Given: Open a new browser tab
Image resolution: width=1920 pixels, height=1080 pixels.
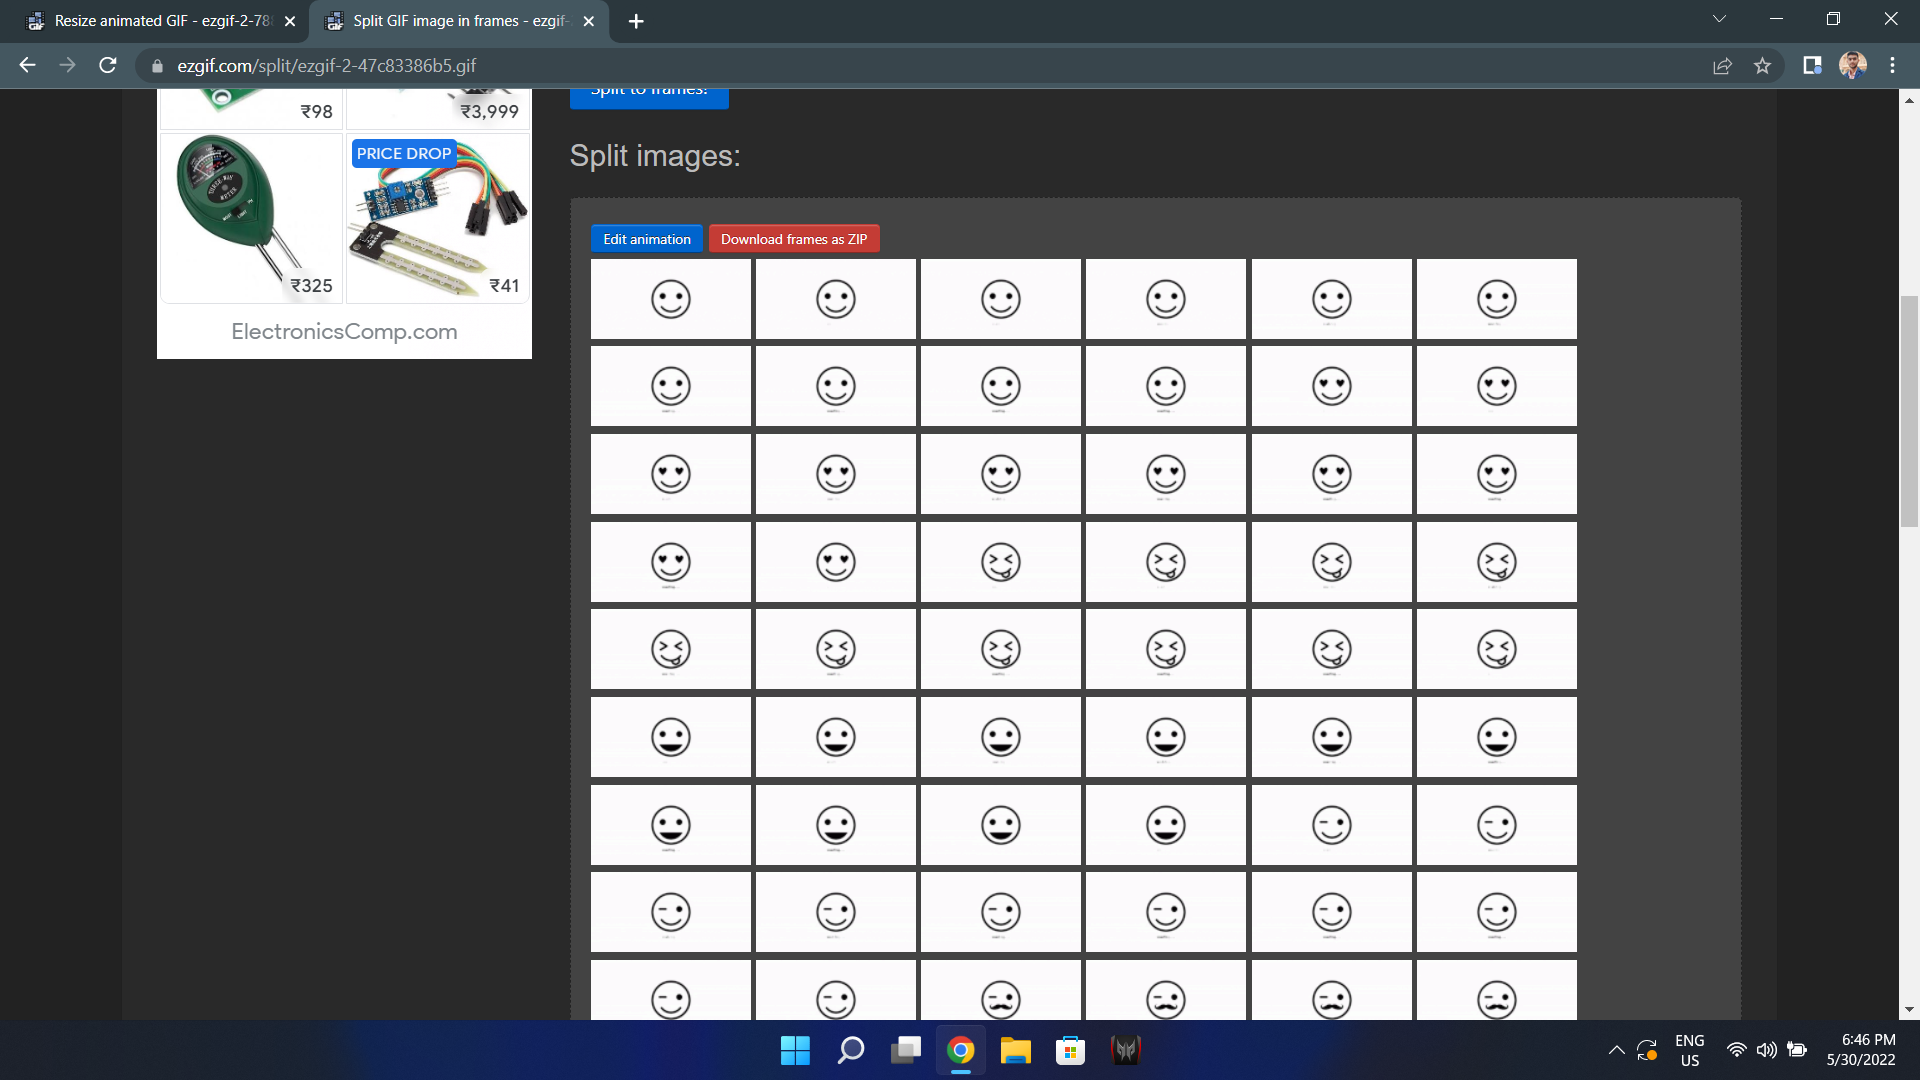Looking at the screenshot, I should pyautogui.click(x=636, y=21).
